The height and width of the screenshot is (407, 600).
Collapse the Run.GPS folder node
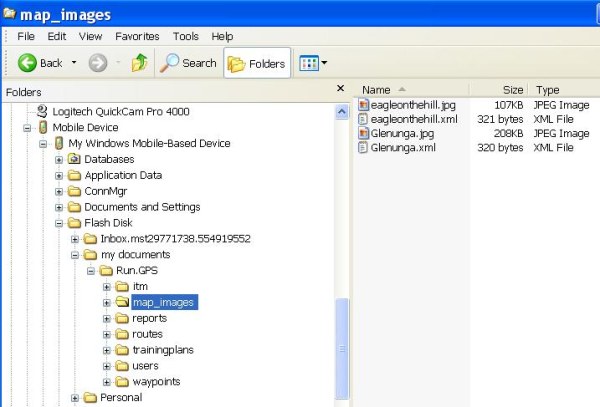pos(91,271)
